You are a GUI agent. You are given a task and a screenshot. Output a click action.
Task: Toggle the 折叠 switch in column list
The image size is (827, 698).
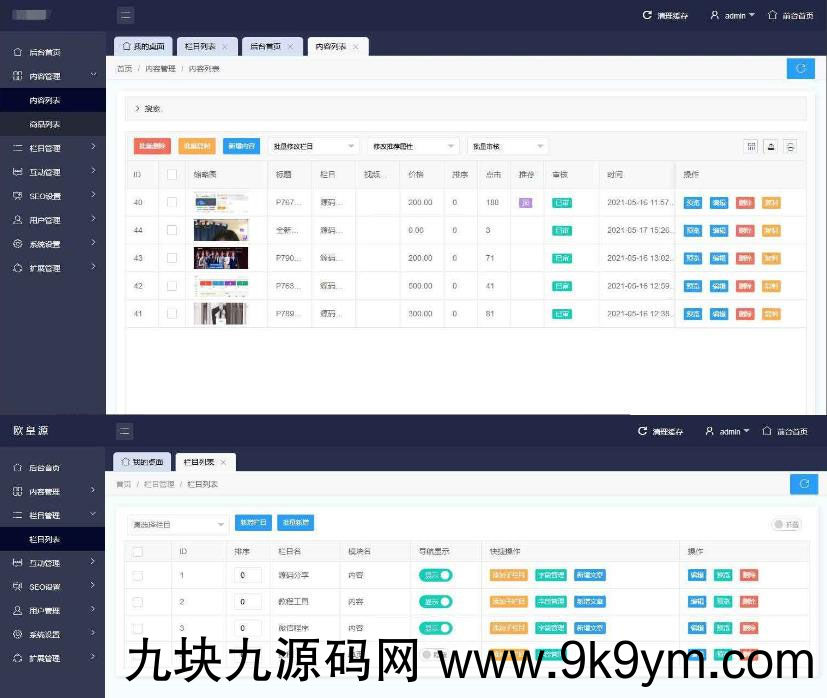(786, 524)
